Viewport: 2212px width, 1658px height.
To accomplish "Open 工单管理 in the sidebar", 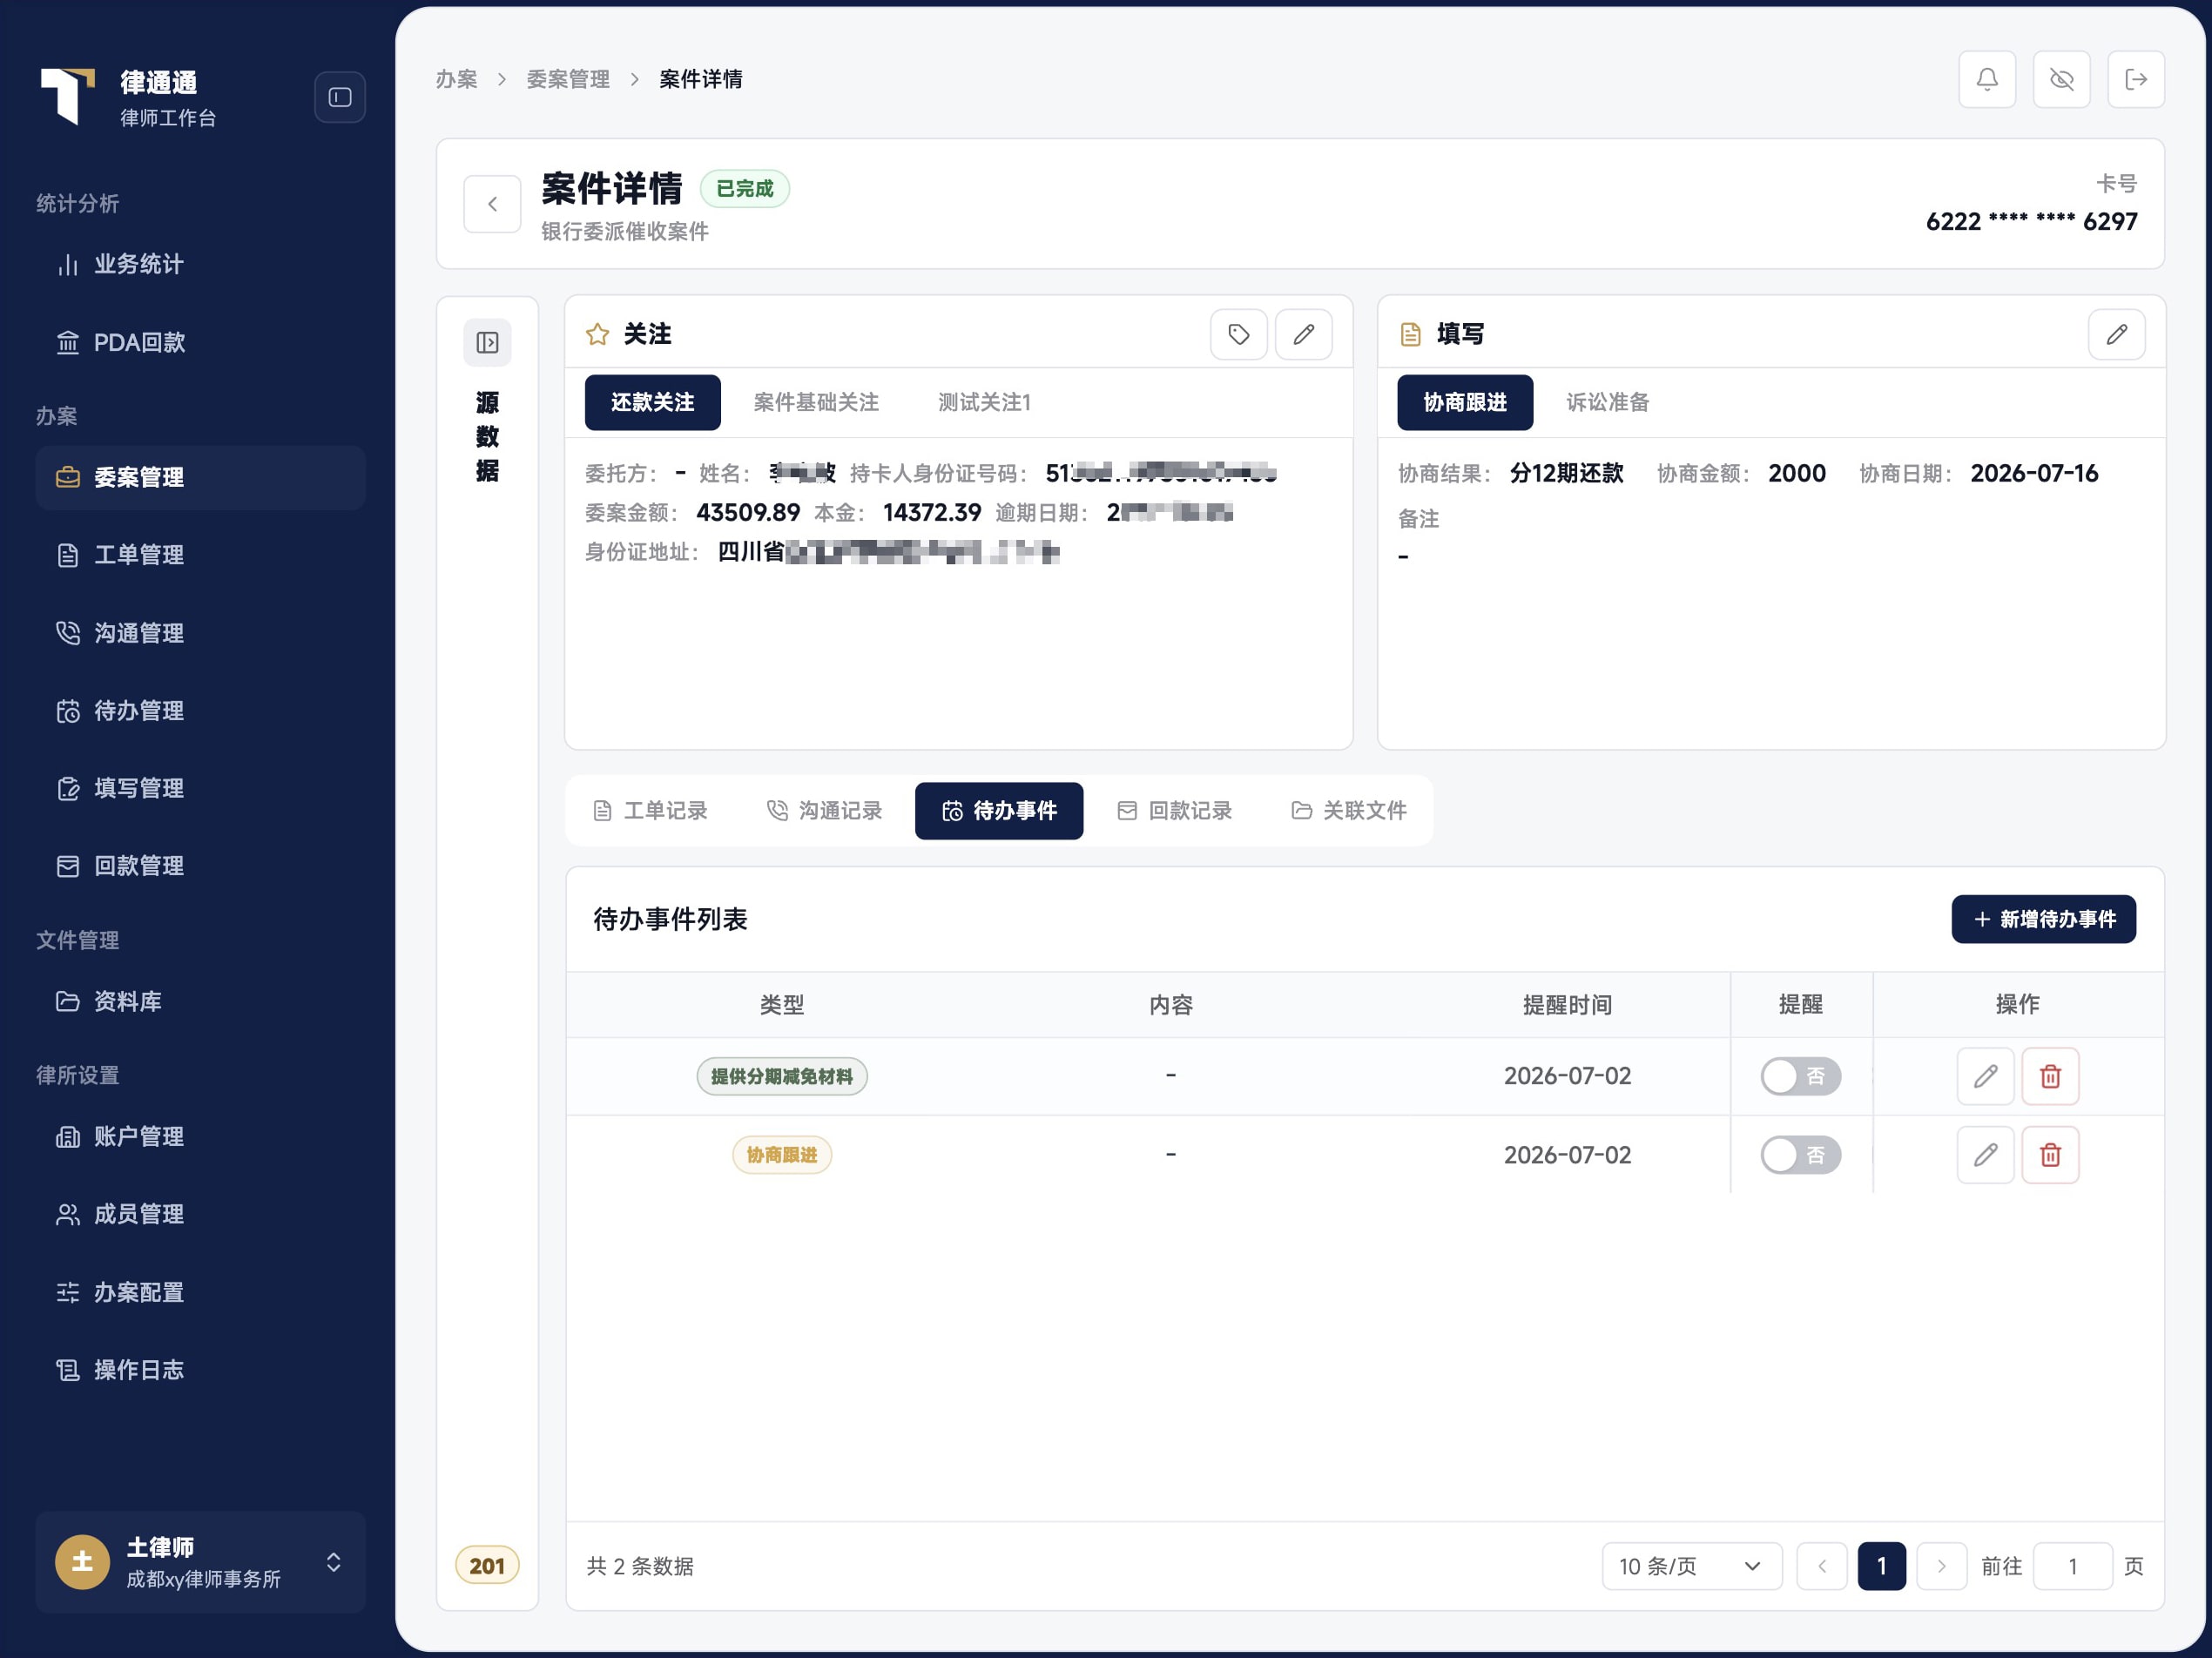I will (200, 555).
